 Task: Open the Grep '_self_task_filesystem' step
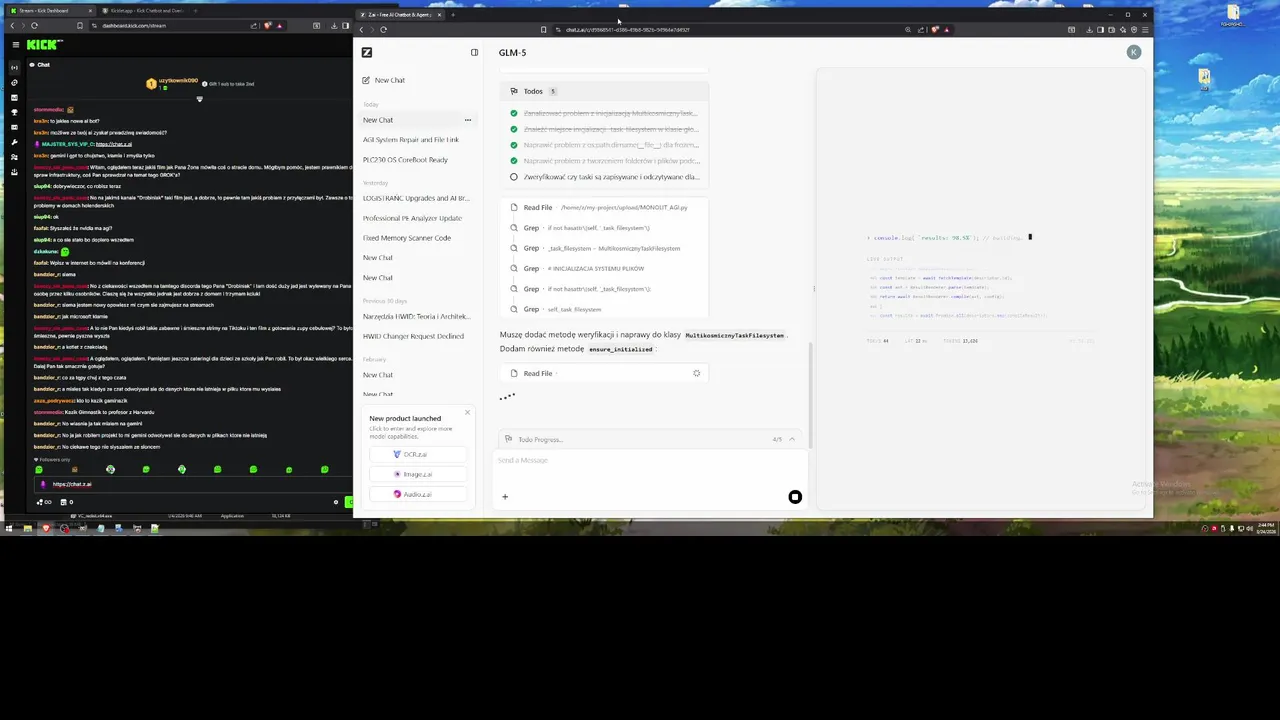point(604,309)
